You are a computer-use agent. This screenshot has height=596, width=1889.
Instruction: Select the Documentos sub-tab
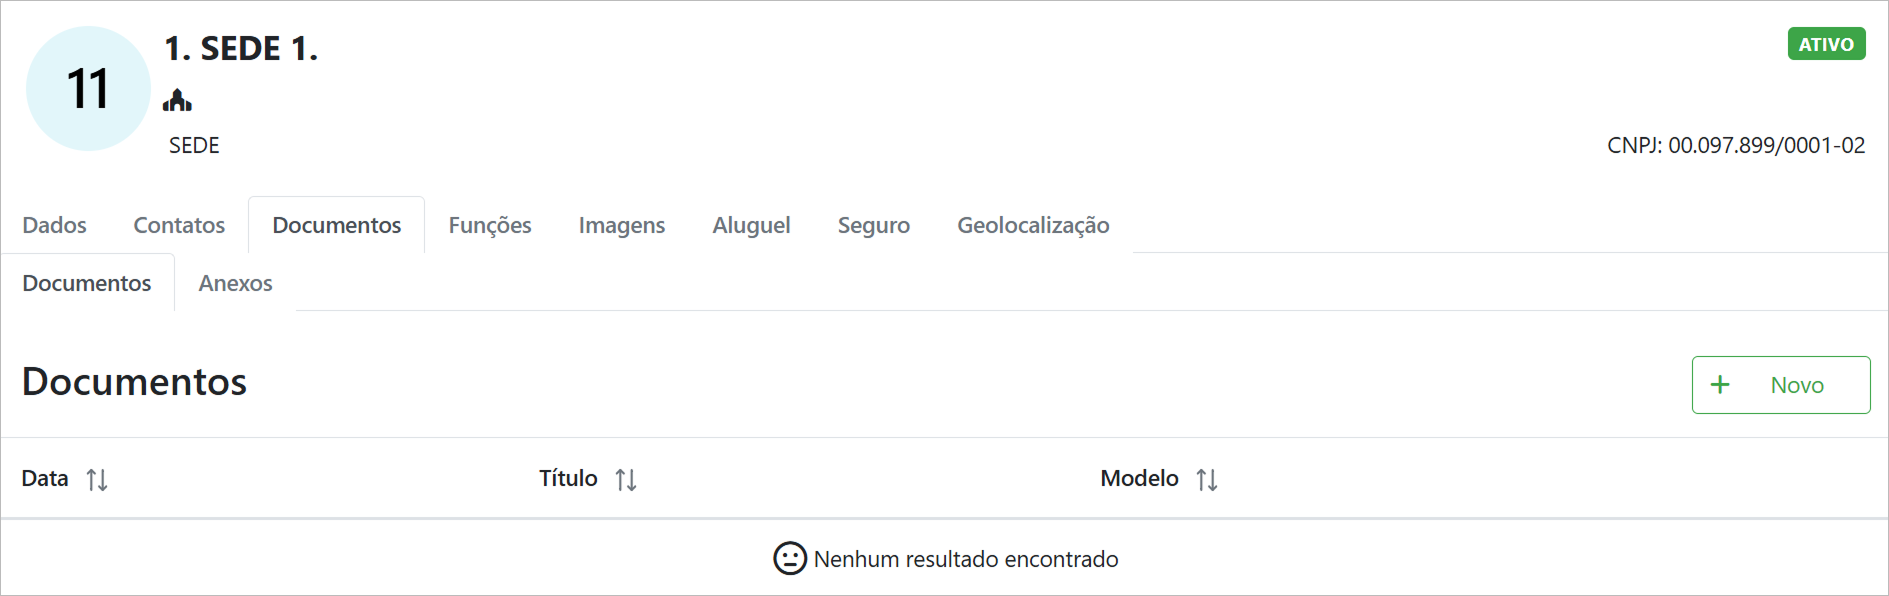click(87, 283)
